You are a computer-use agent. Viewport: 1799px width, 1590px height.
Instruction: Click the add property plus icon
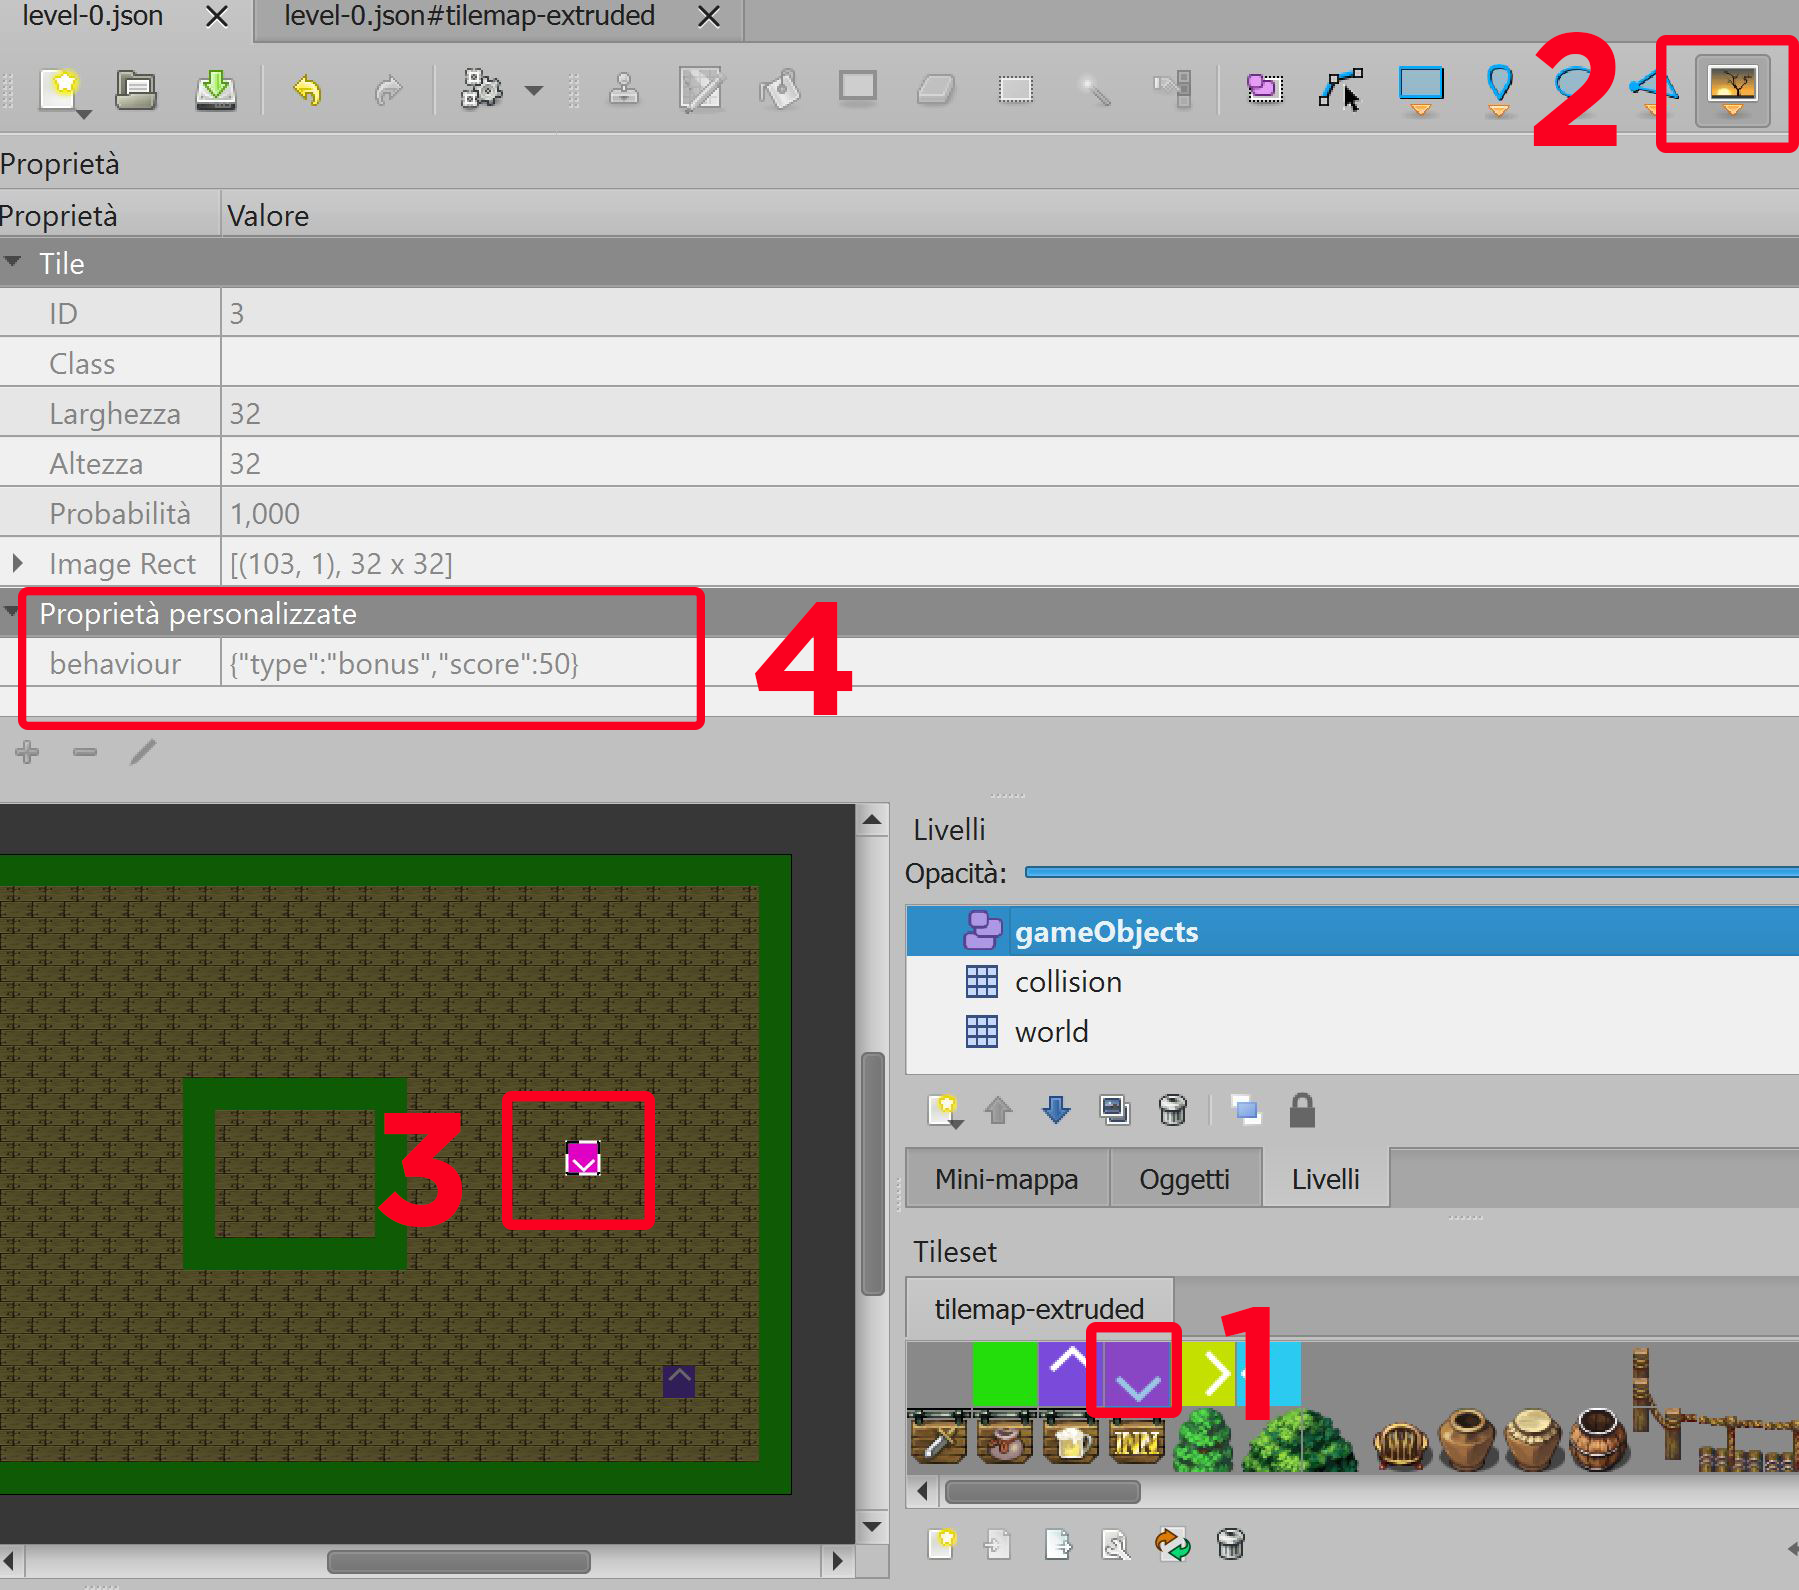[27, 752]
